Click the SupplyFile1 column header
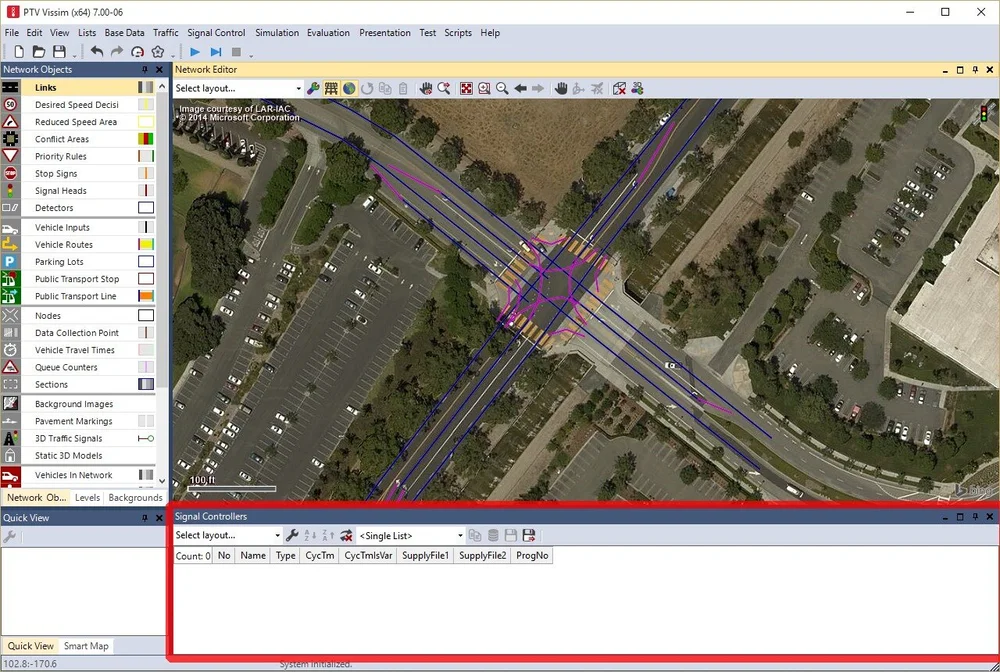Viewport: 1000px width, 672px height. click(424, 555)
